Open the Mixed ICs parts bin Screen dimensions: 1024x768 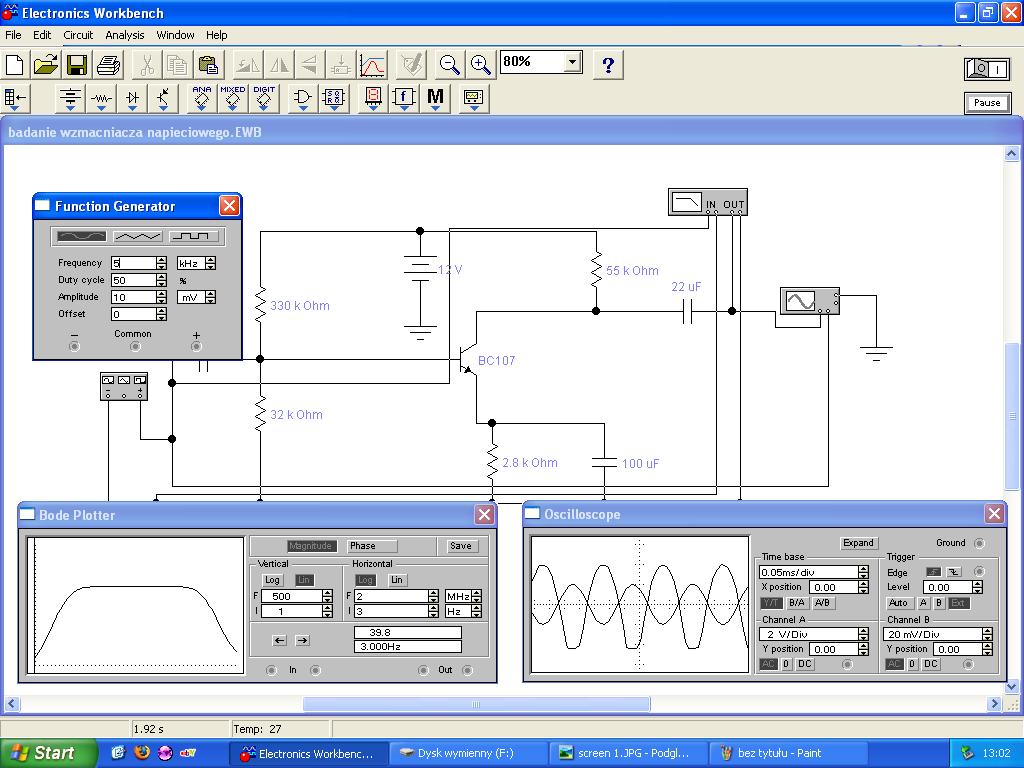point(232,99)
